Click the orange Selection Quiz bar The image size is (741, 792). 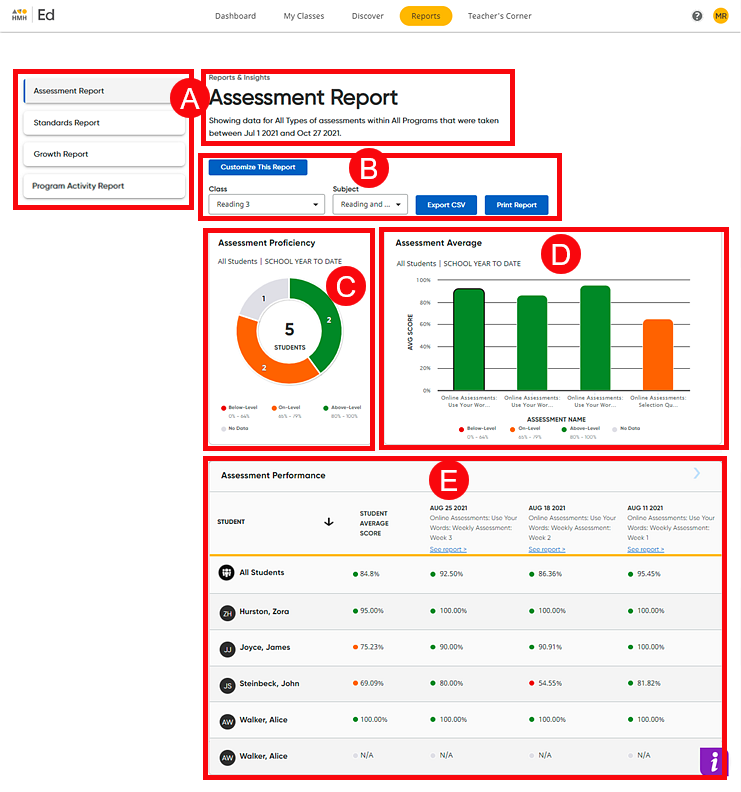658,355
